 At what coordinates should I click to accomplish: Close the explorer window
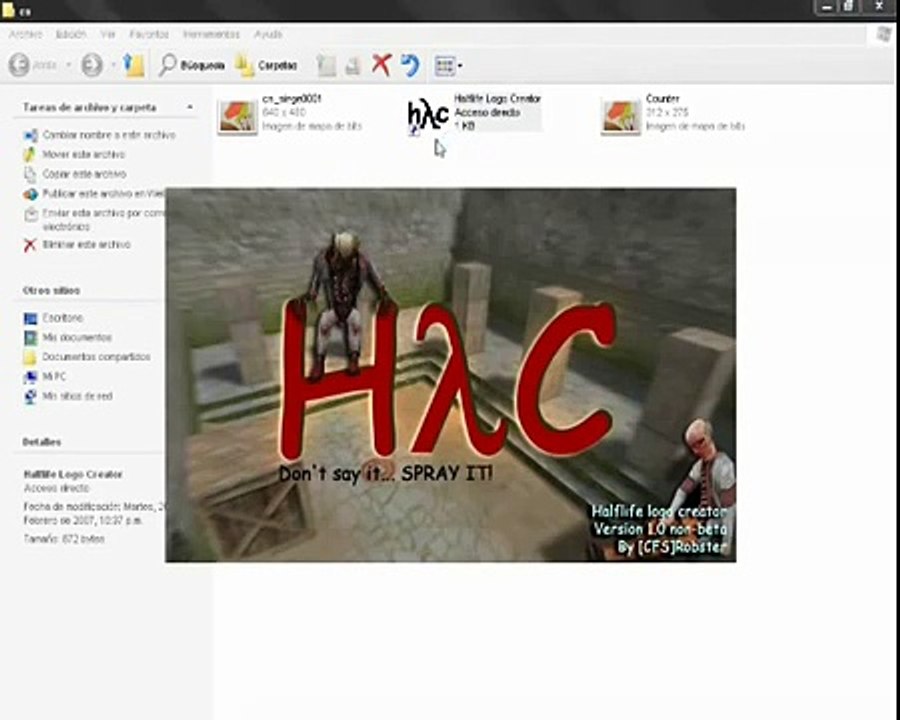point(879,7)
